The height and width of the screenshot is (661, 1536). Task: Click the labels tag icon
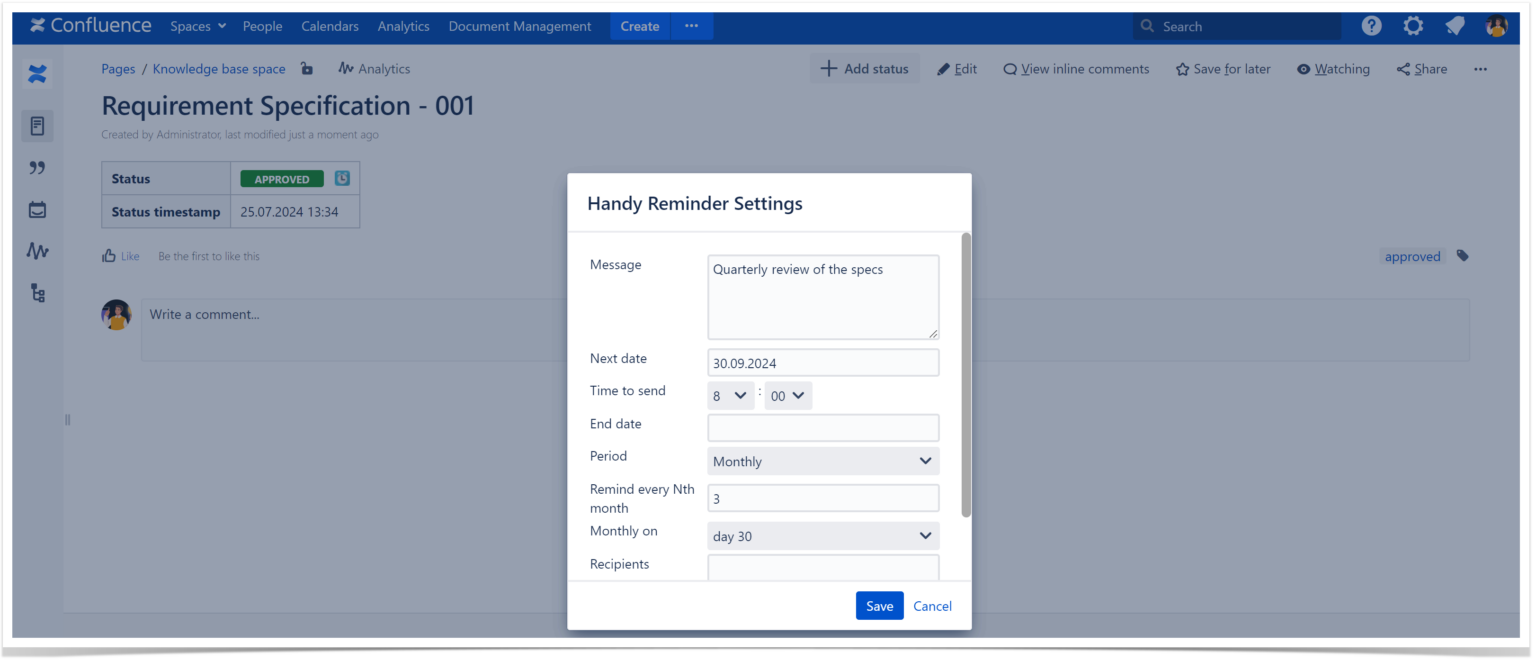click(x=1462, y=256)
